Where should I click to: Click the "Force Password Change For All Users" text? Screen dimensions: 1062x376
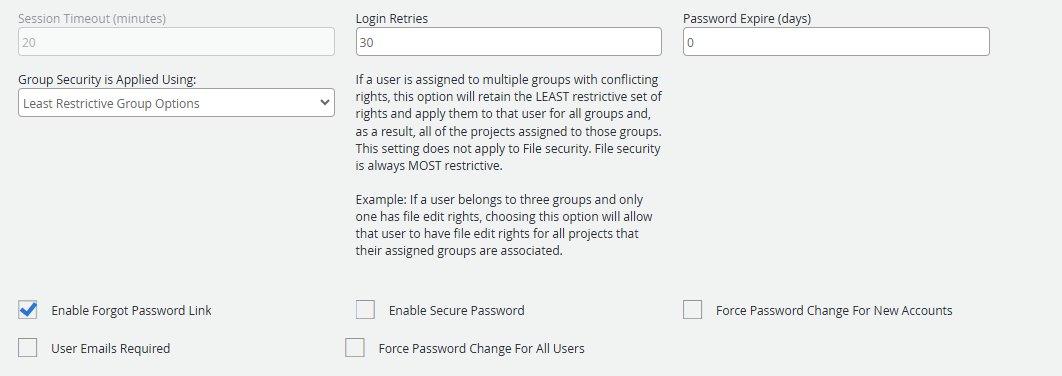tap(482, 349)
